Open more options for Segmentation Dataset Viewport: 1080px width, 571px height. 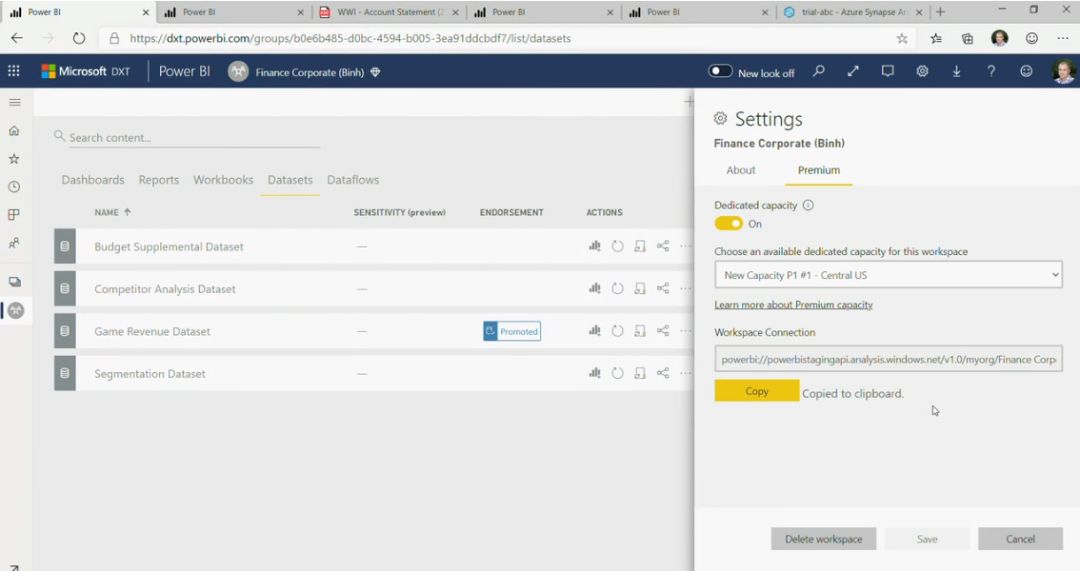685,373
